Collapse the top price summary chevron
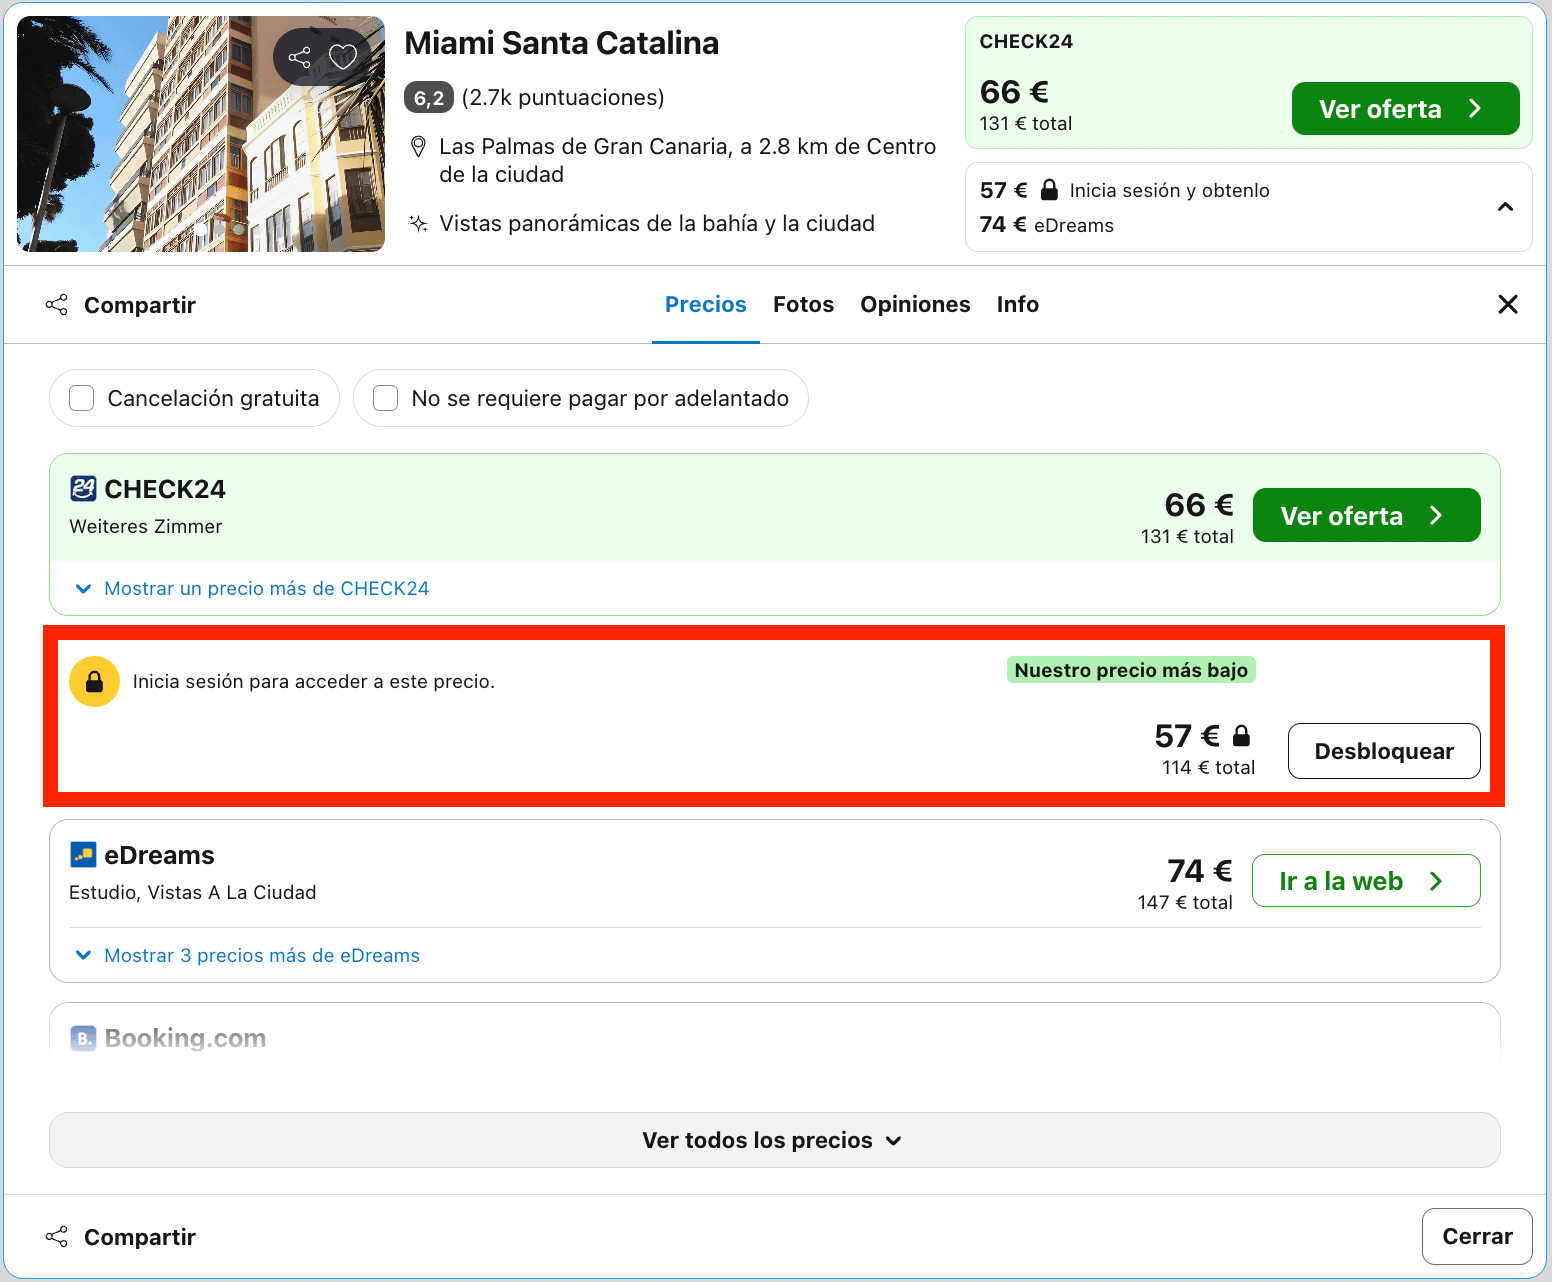 click(x=1505, y=207)
